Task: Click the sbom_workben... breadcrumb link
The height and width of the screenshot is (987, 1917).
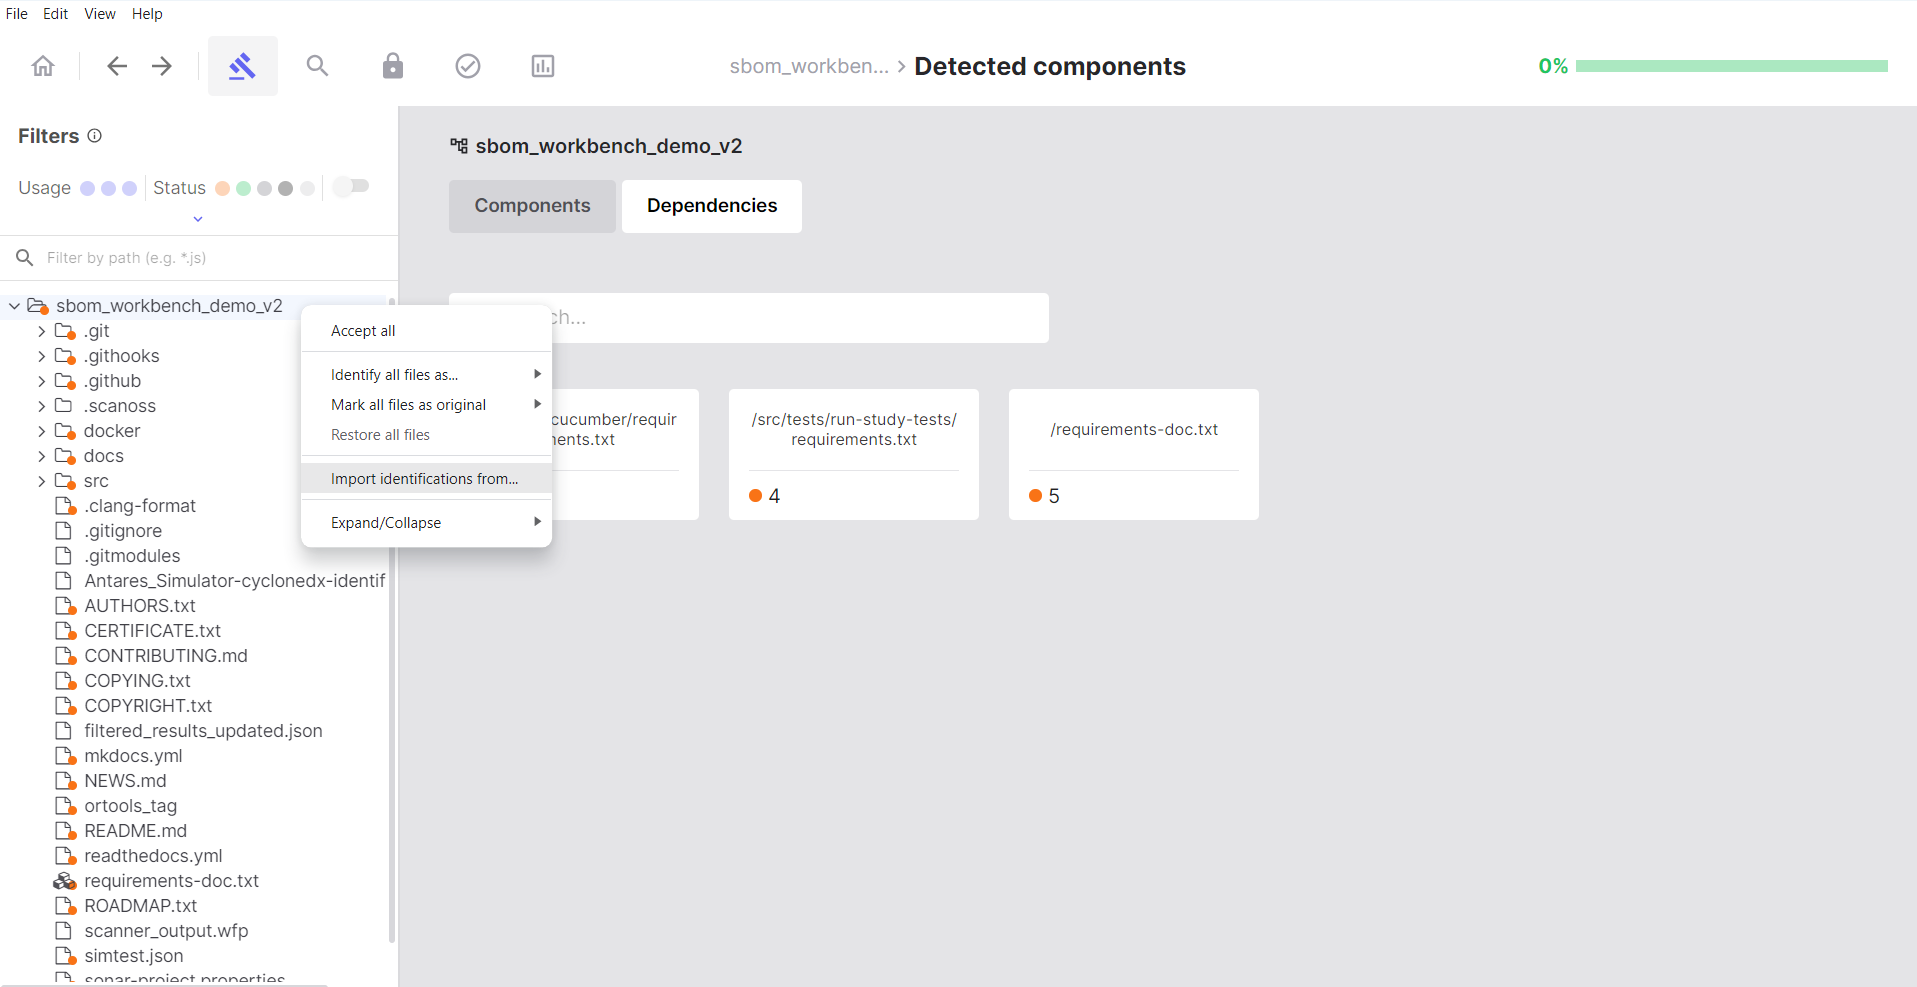Action: click(x=809, y=66)
